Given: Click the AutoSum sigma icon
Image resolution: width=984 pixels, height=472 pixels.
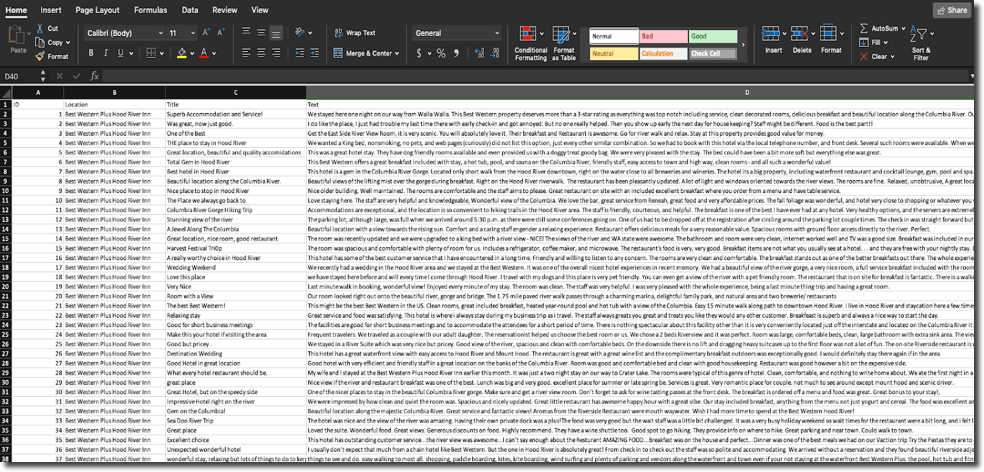Looking at the screenshot, I should 864,29.
